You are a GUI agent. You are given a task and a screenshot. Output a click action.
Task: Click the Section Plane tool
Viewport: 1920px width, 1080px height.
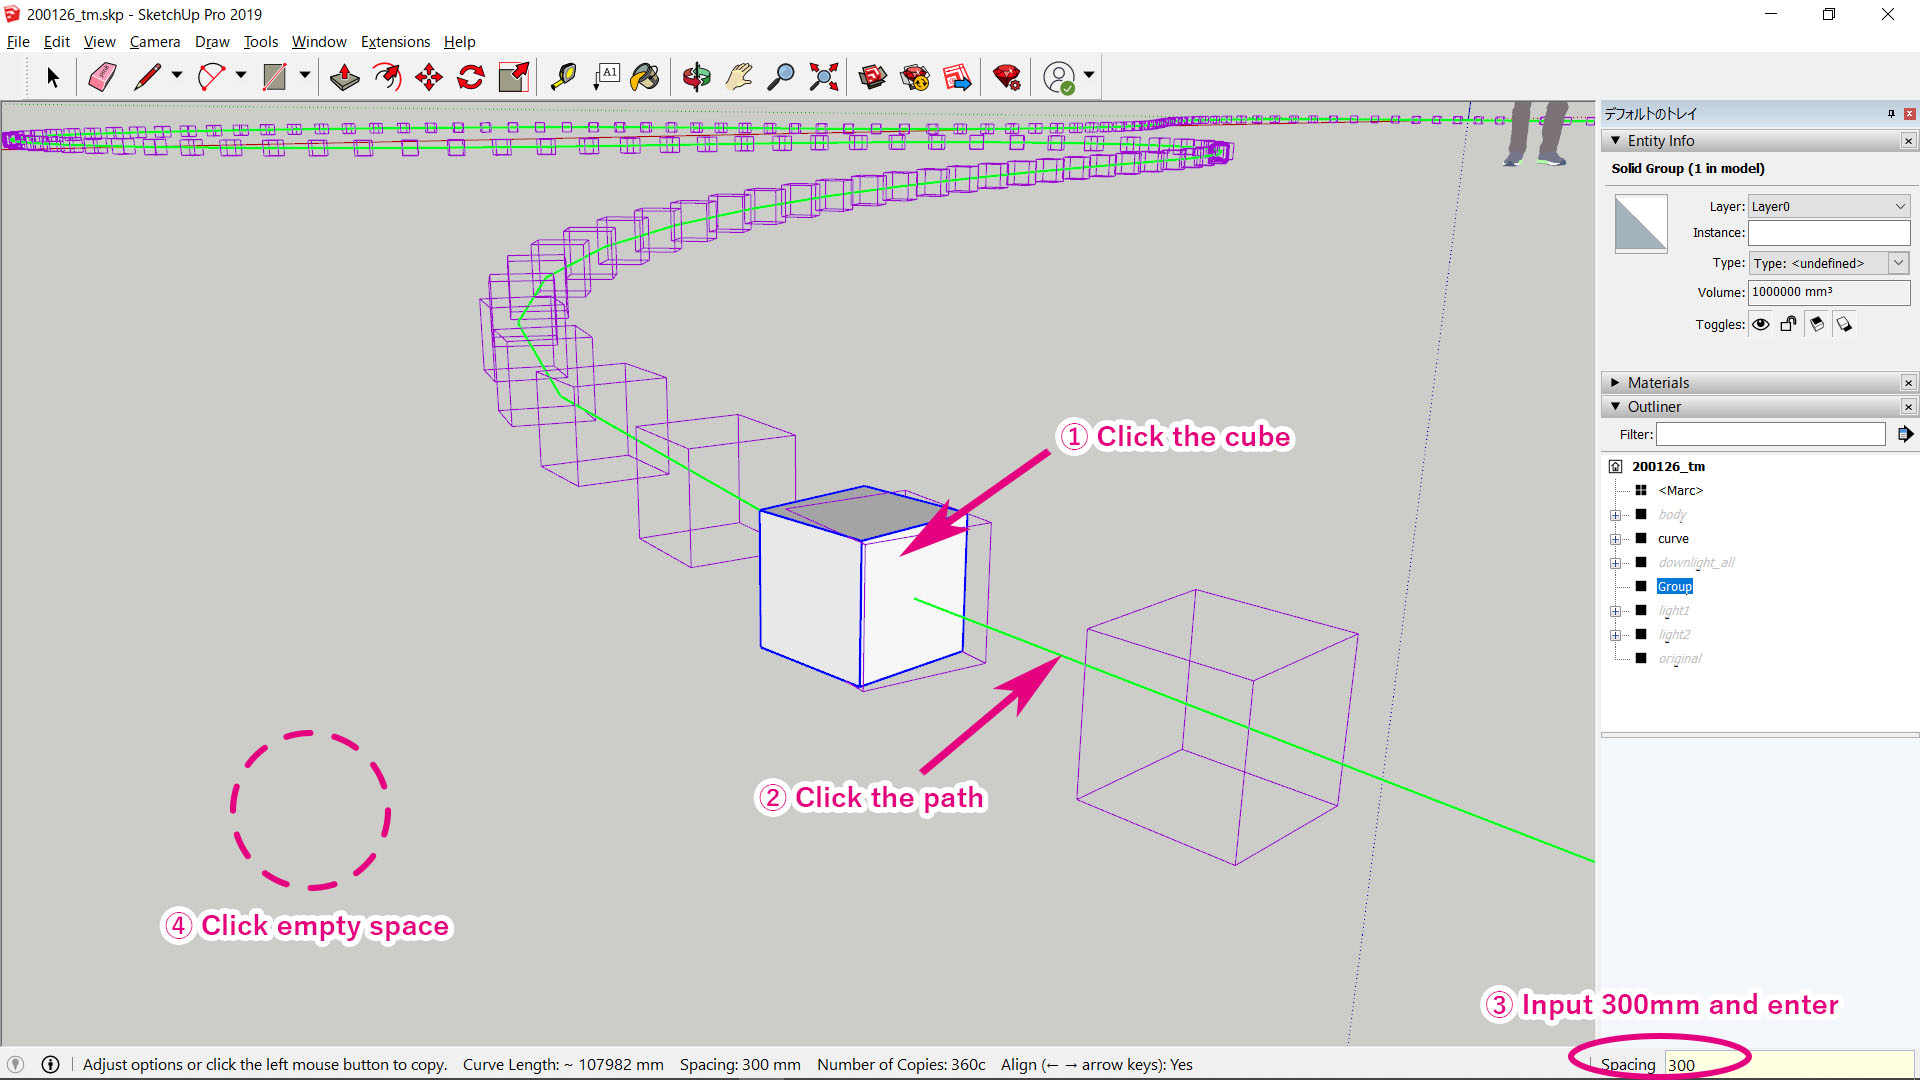click(517, 76)
